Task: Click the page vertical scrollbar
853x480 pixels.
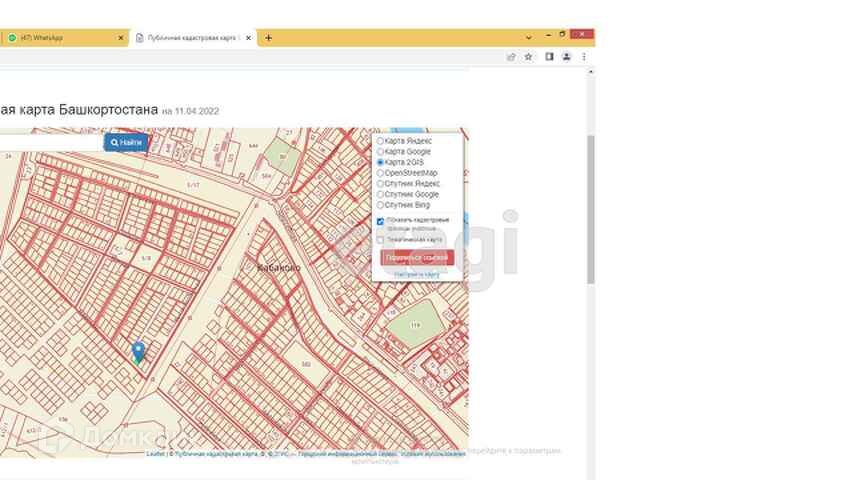Action: [x=590, y=210]
